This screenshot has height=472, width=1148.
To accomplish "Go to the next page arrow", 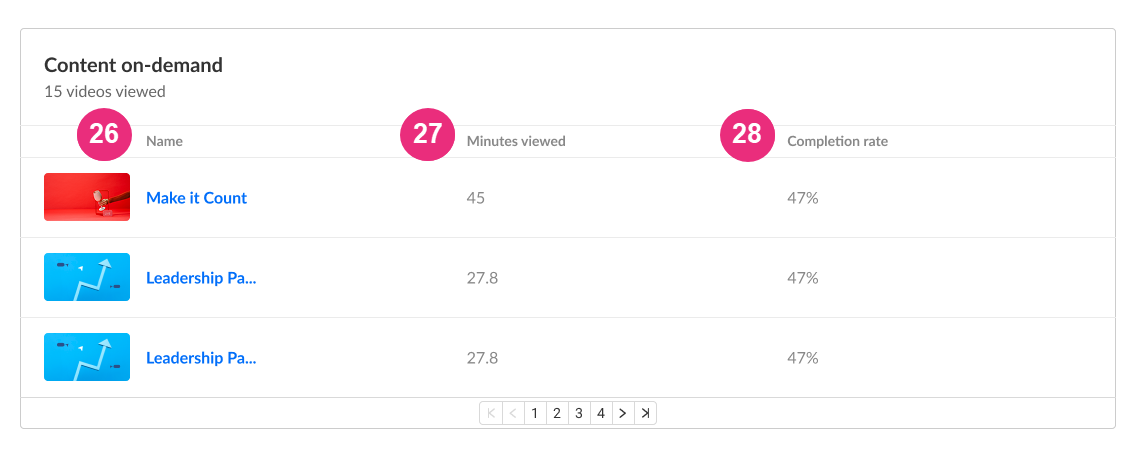I will pos(623,413).
